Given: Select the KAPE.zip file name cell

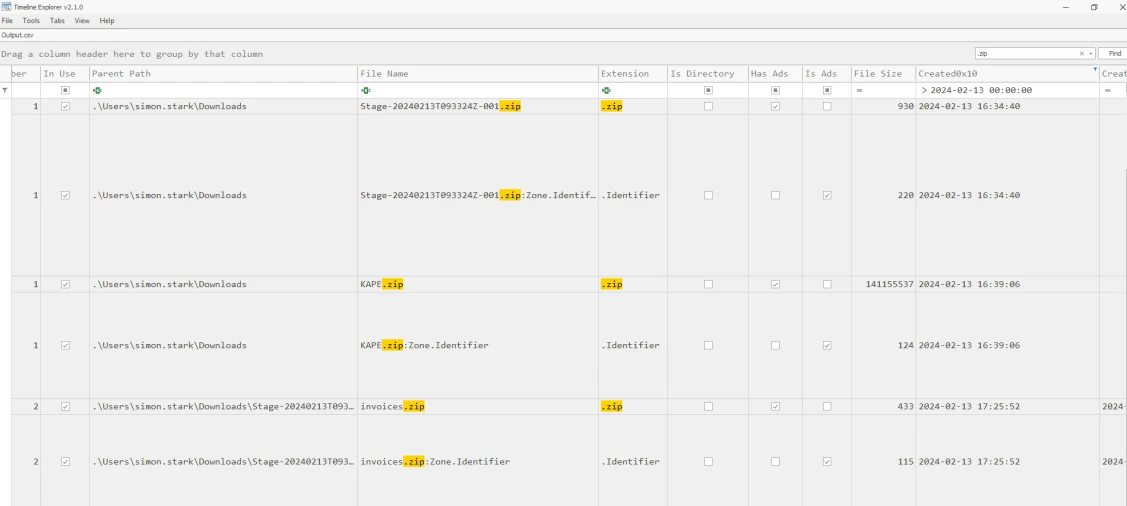Looking at the screenshot, I should pos(478,284).
